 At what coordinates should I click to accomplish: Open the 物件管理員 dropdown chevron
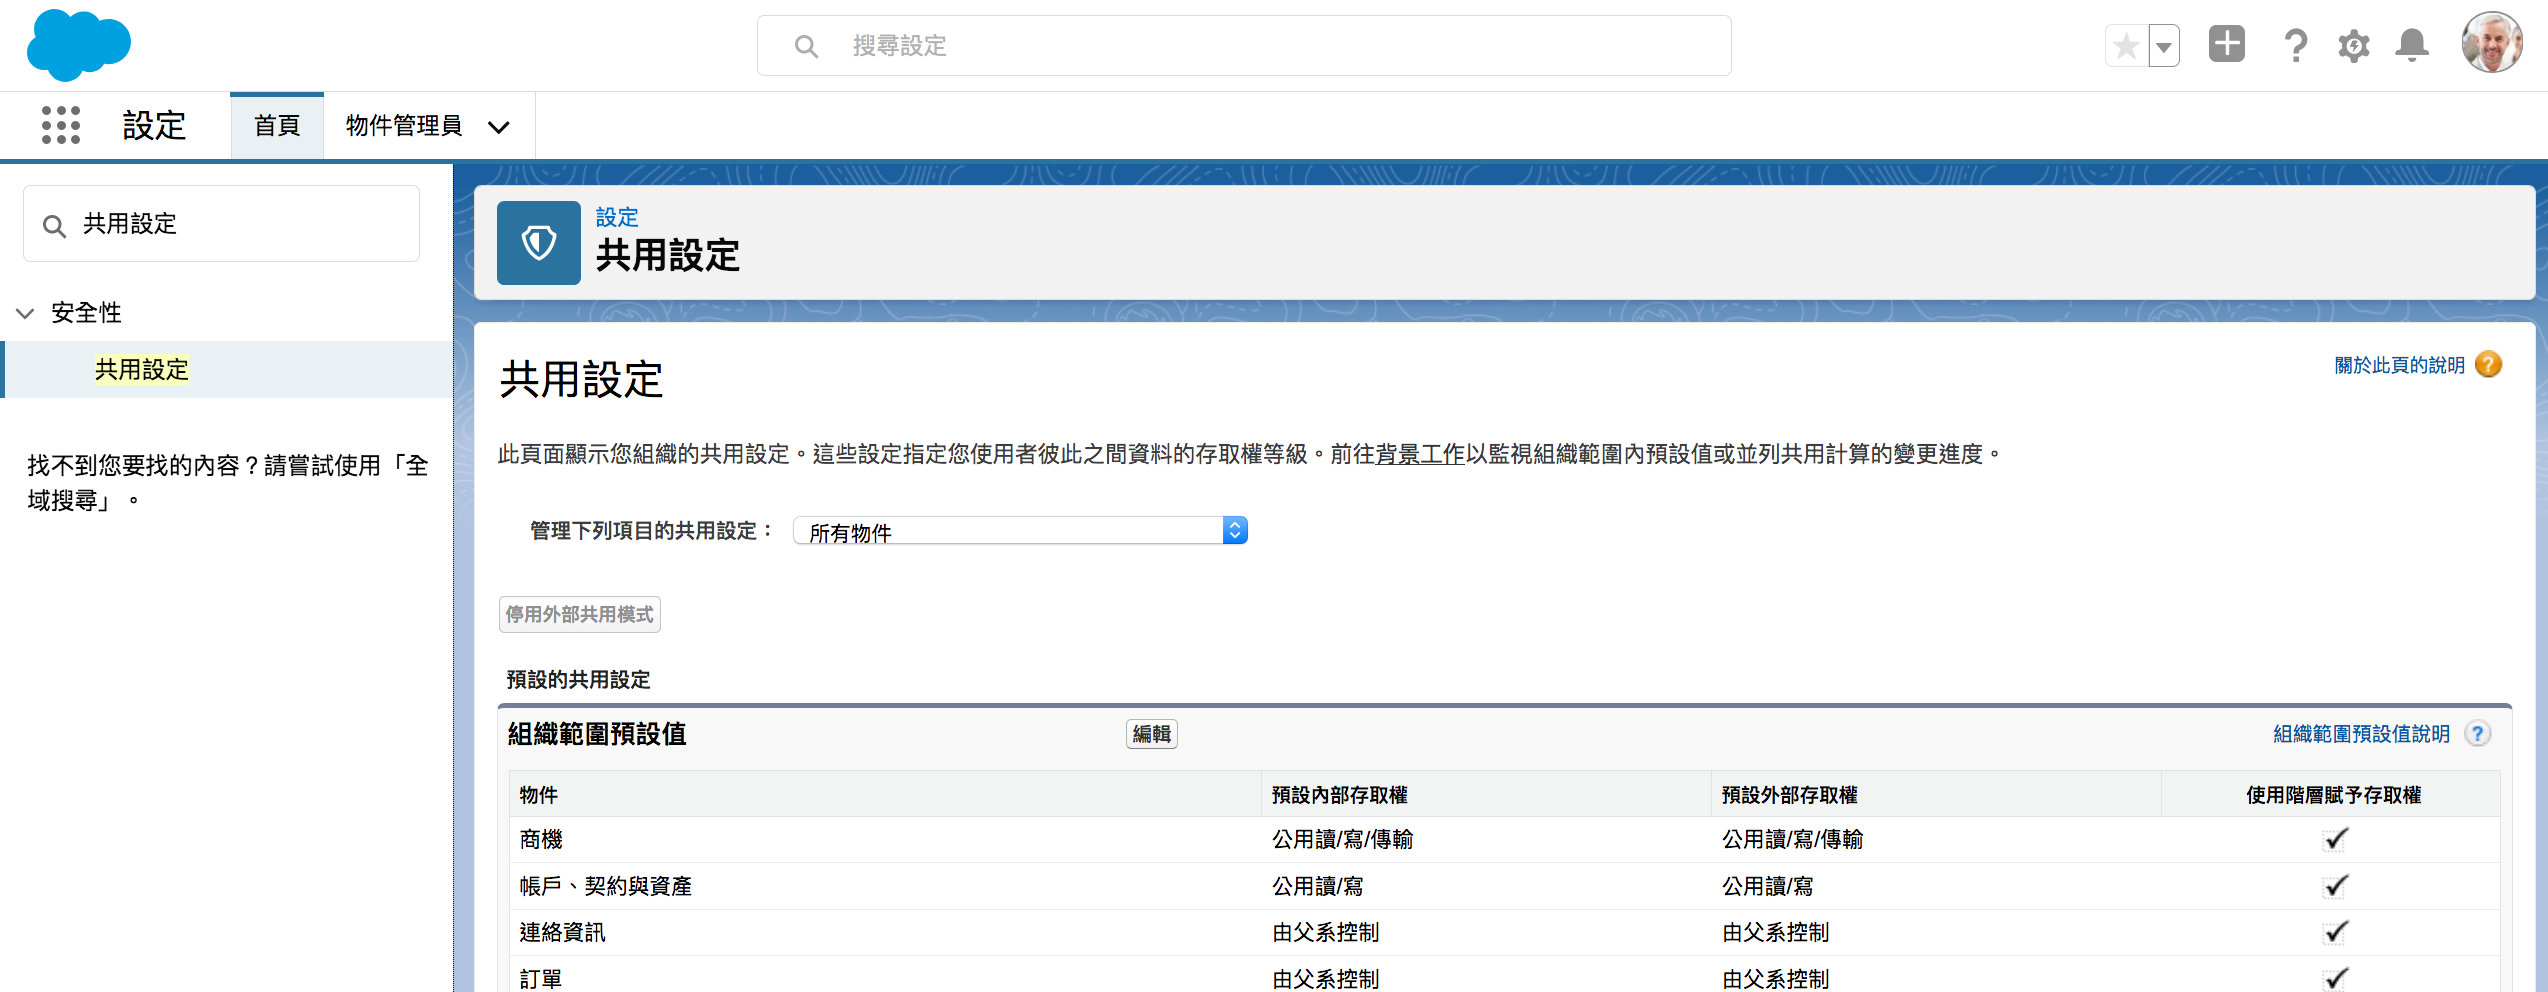498,127
